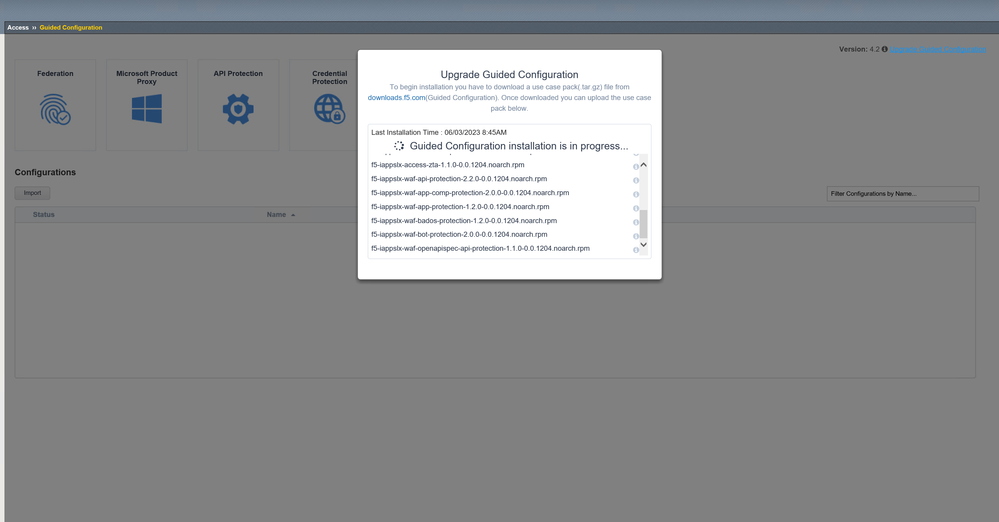Click the Upgrade Guided Configuration dialog title

[510, 75]
